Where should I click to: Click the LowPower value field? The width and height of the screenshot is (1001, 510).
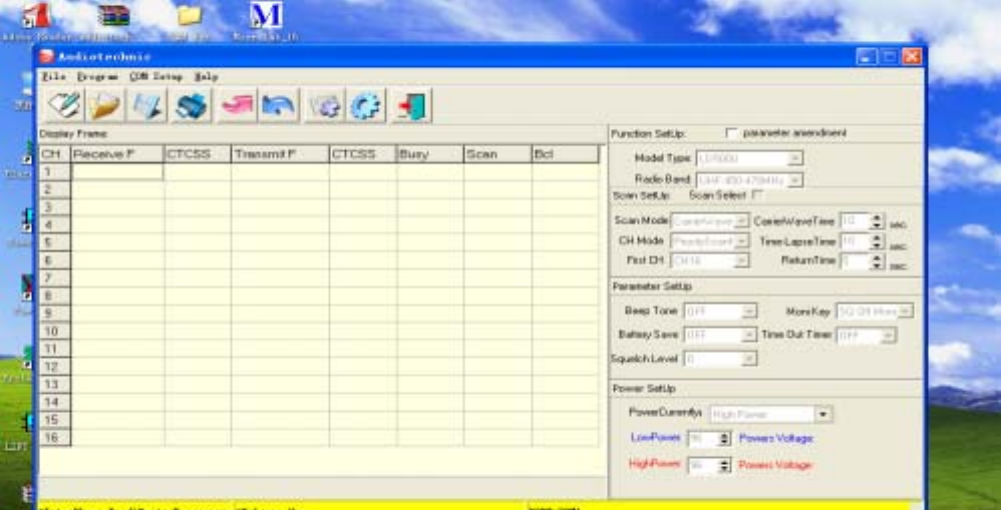click(703, 439)
